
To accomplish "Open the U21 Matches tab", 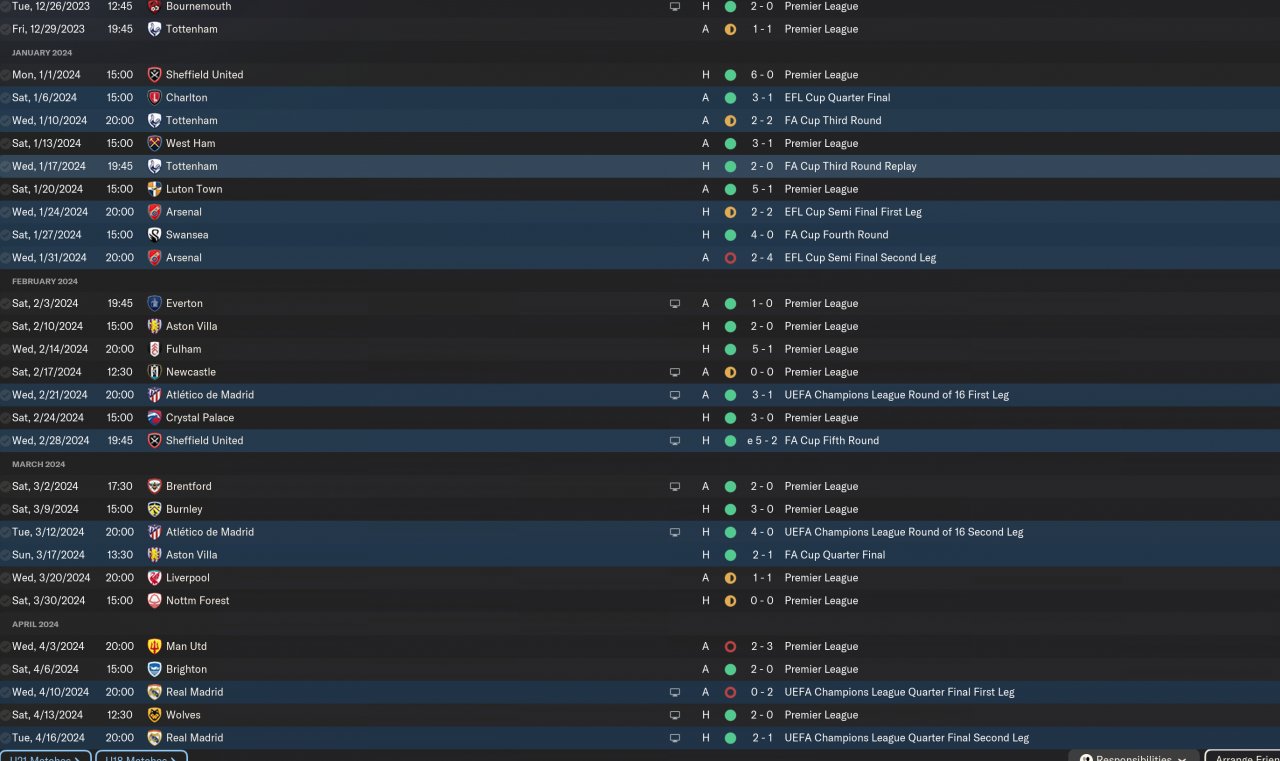I will point(45,757).
